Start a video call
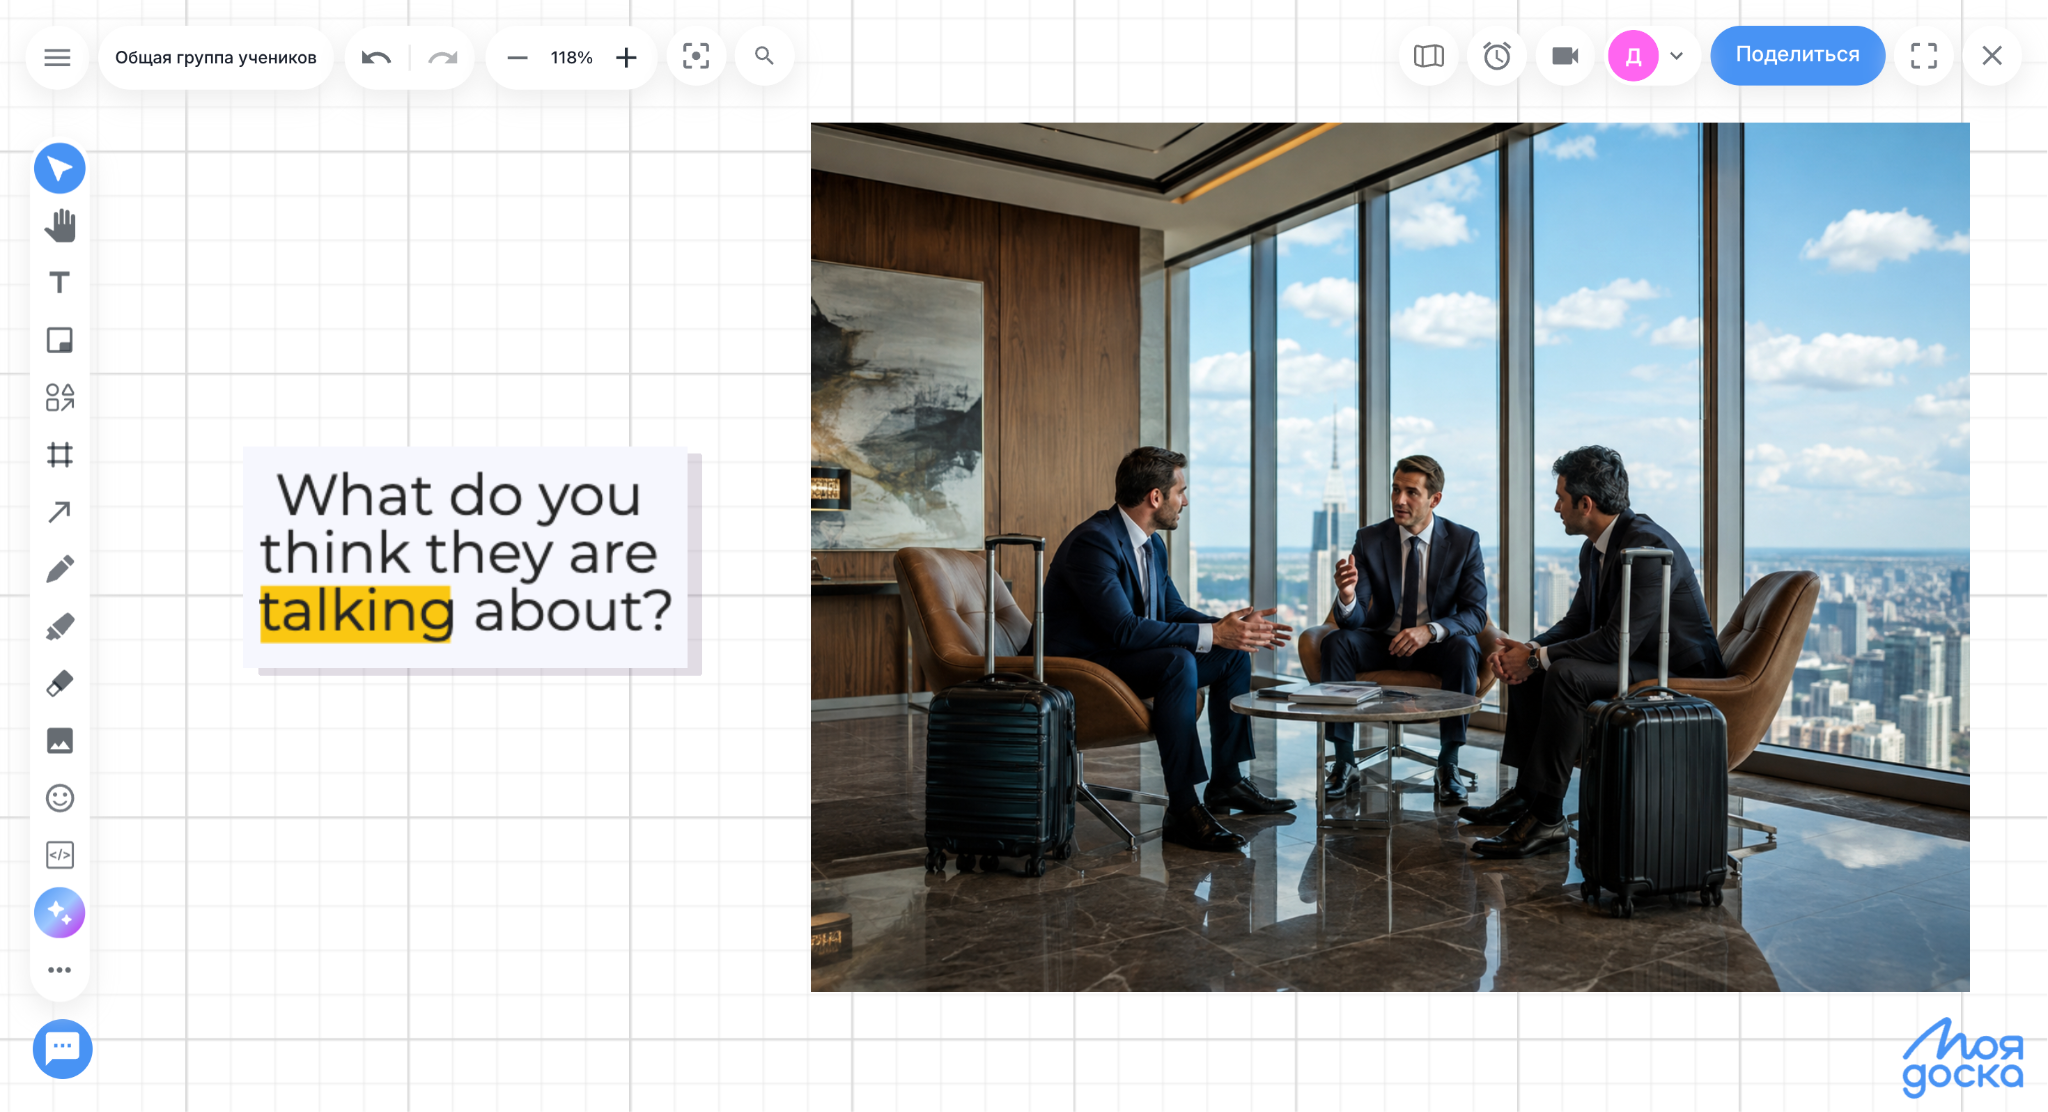 click(1565, 56)
